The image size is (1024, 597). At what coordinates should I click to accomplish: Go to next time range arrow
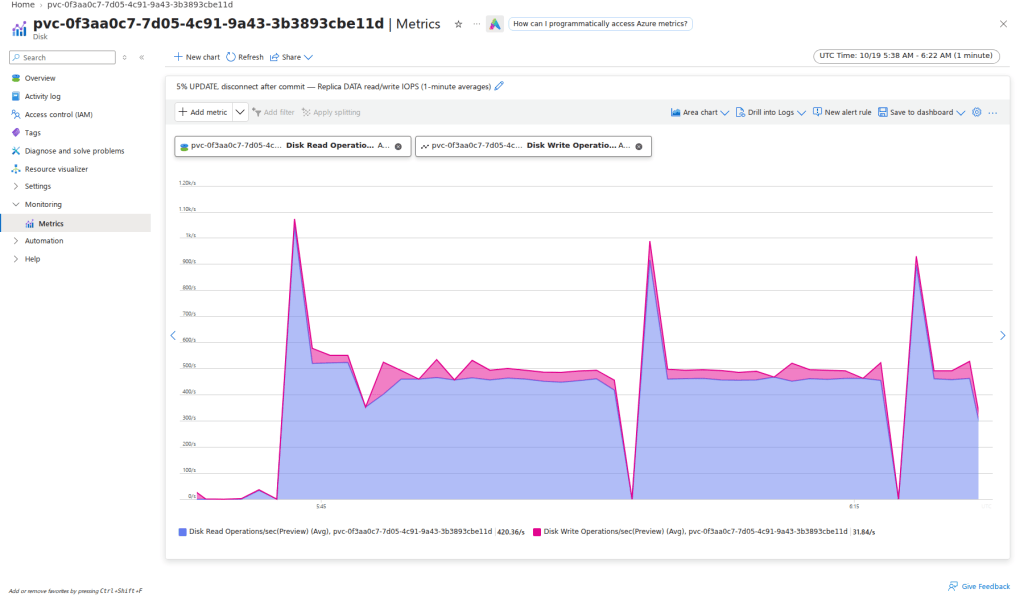[1002, 335]
